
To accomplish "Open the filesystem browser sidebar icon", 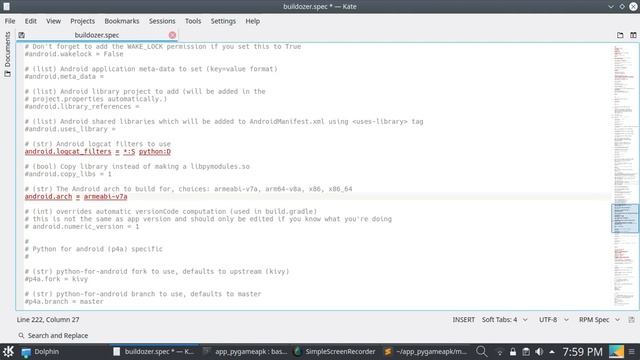I will (7, 74).
